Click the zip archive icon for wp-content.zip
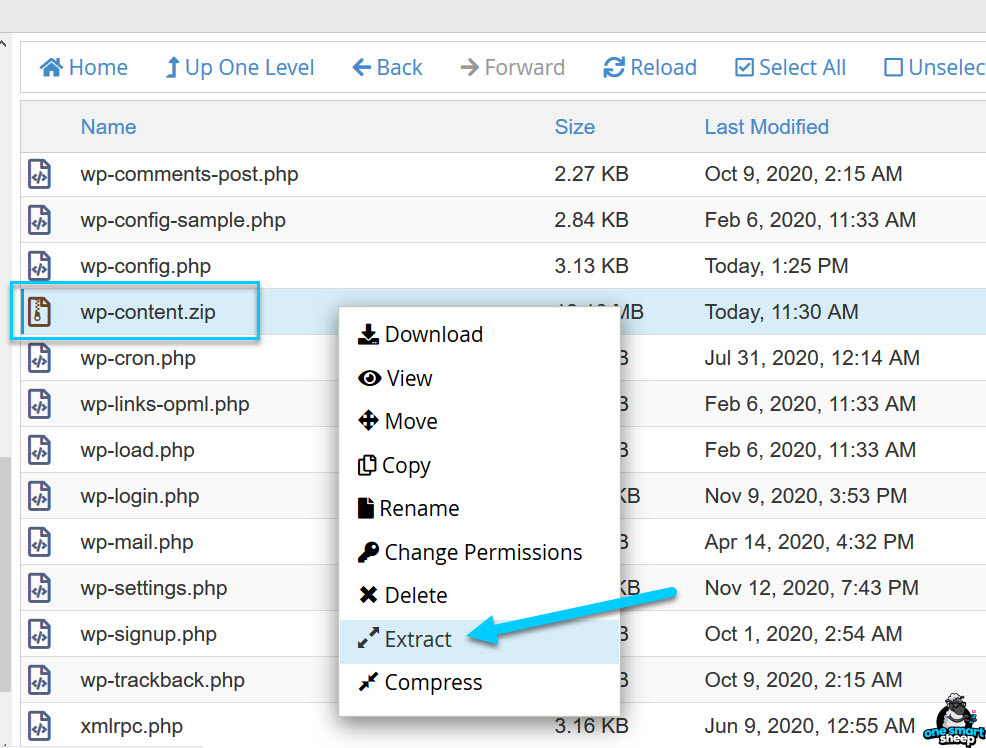This screenshot has width=986, height=748. pyautogui.click(x=39, y=312)
